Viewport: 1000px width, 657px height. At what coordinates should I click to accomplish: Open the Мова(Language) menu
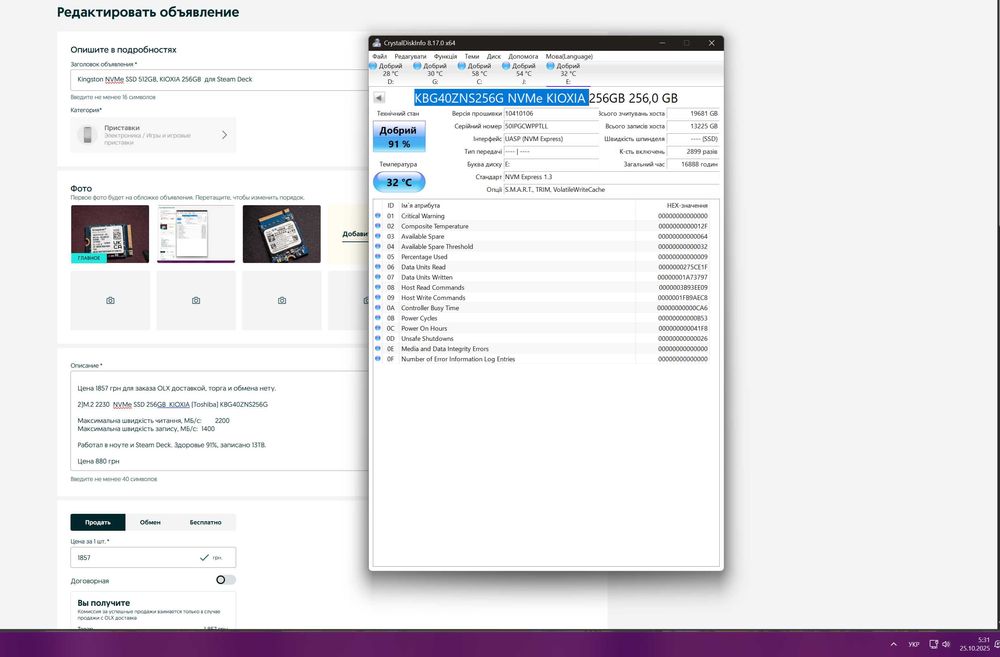coord(569,56)
